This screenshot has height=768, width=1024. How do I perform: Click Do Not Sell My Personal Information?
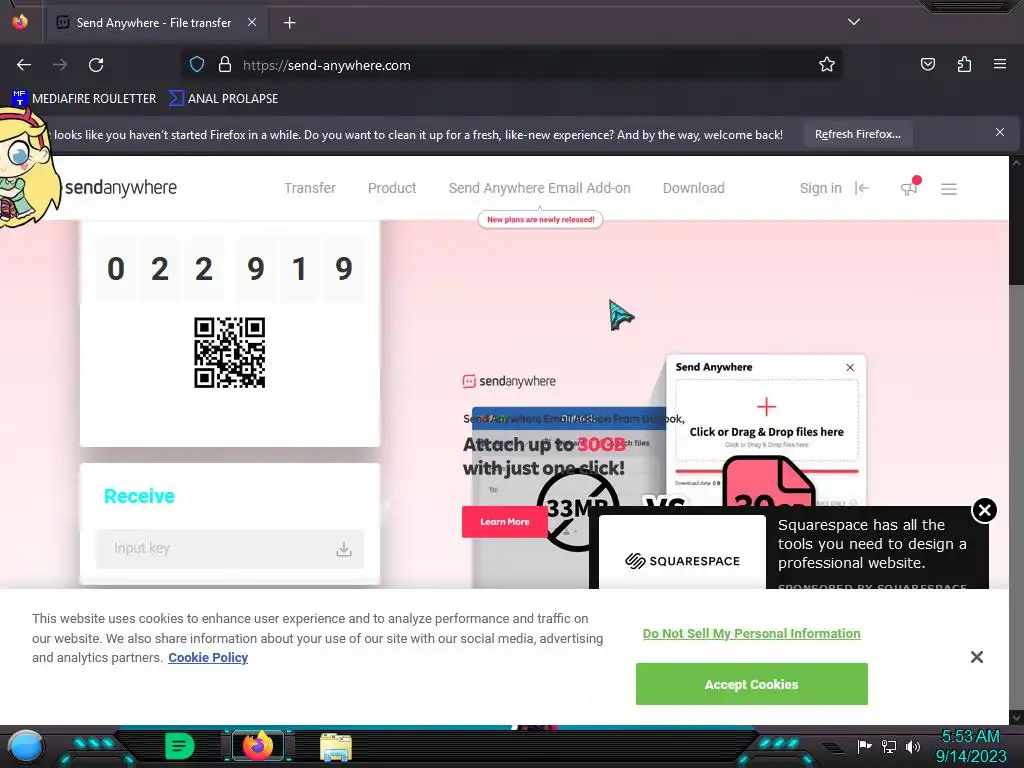pyautogui.click(x=751, y=633)
